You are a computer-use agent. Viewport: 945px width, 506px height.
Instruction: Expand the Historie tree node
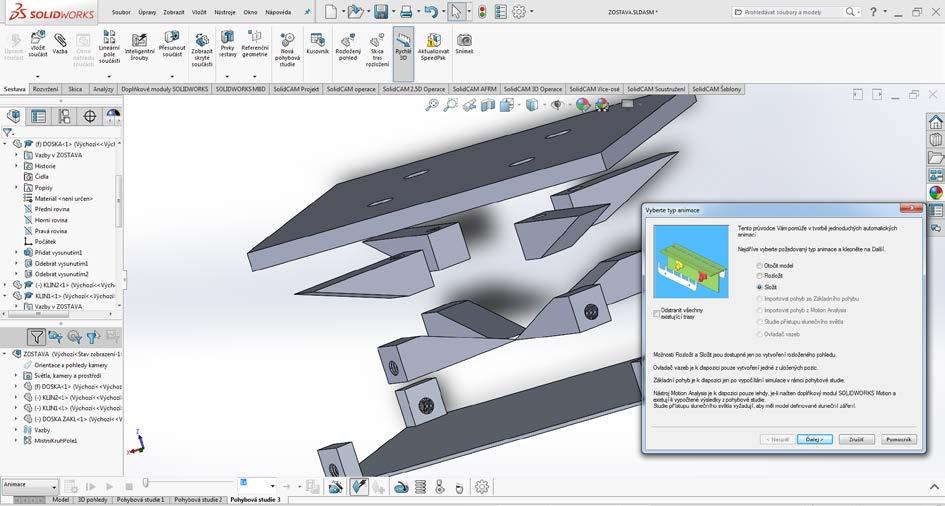(x=16, y=166)
